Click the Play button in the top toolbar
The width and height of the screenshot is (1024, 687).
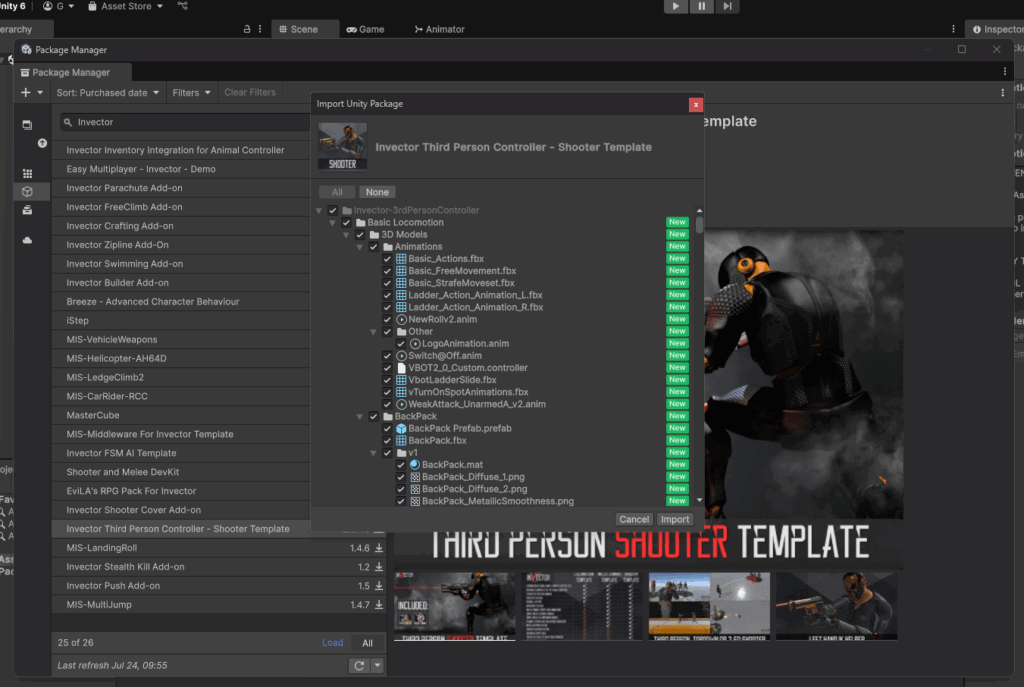click(x=676, y=6)
